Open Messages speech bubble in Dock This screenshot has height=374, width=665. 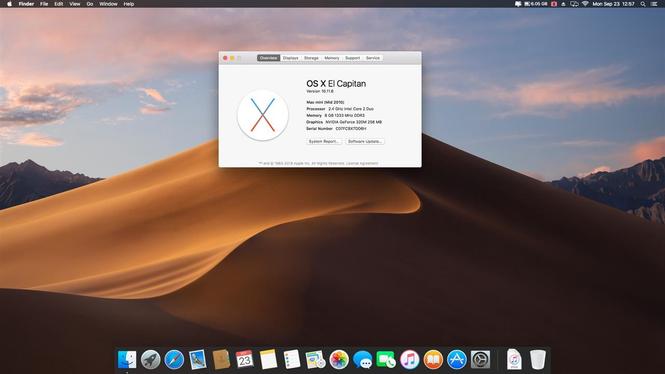point(363,360)
